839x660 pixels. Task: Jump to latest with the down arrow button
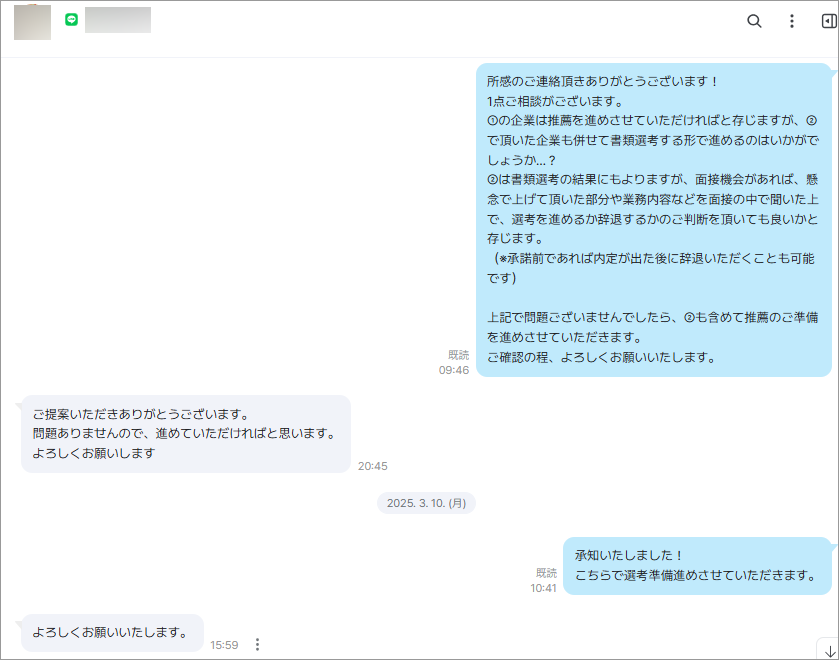pyautogui.click(x=827, y=649)
